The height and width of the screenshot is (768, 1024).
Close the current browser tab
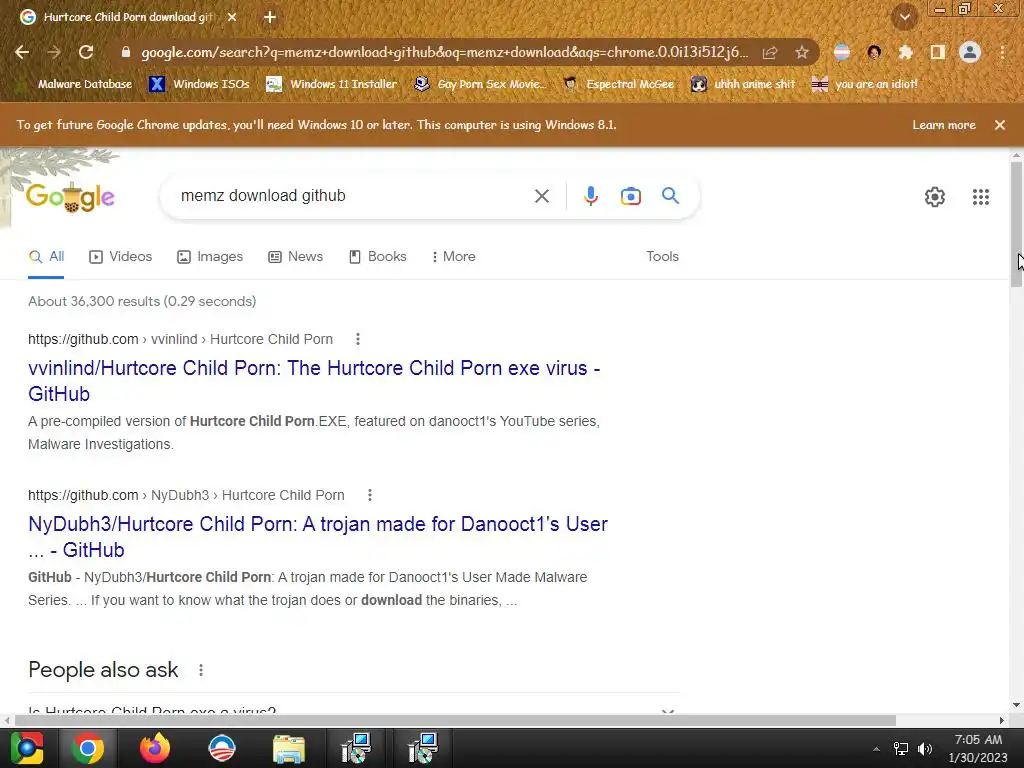232,17
